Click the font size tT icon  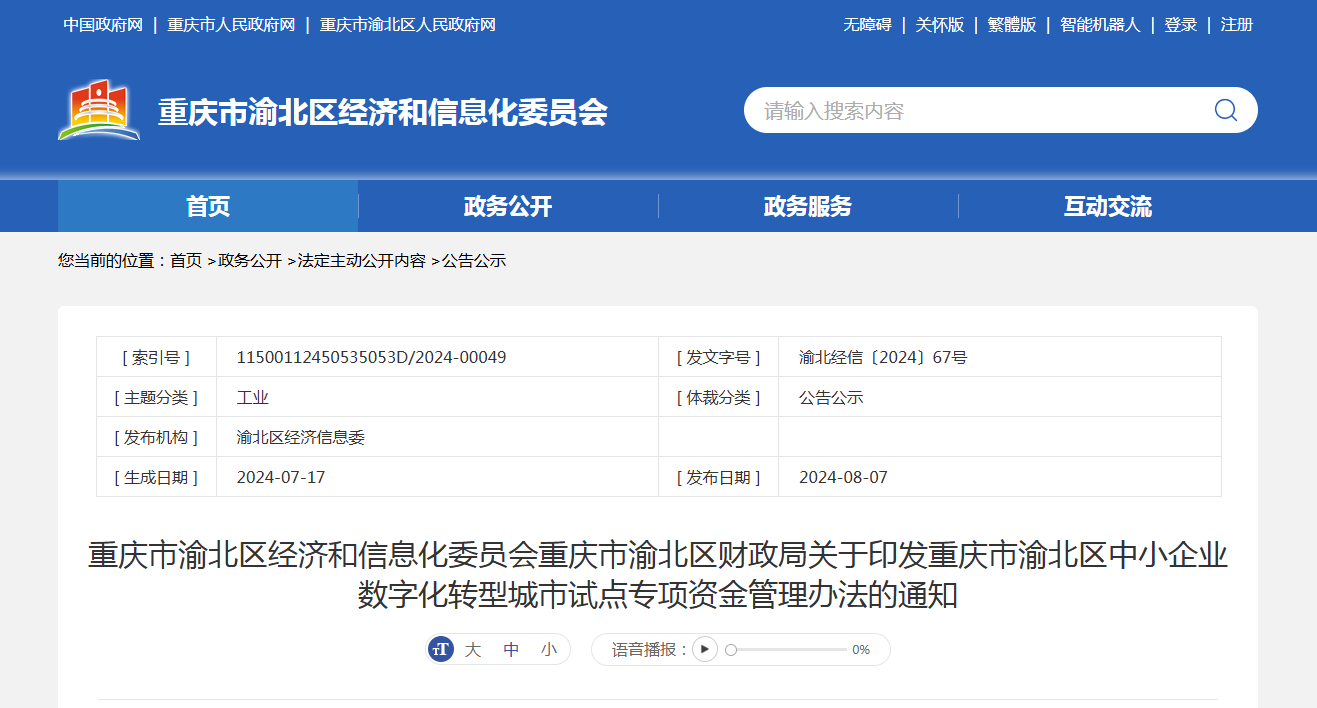pos(441,650)
